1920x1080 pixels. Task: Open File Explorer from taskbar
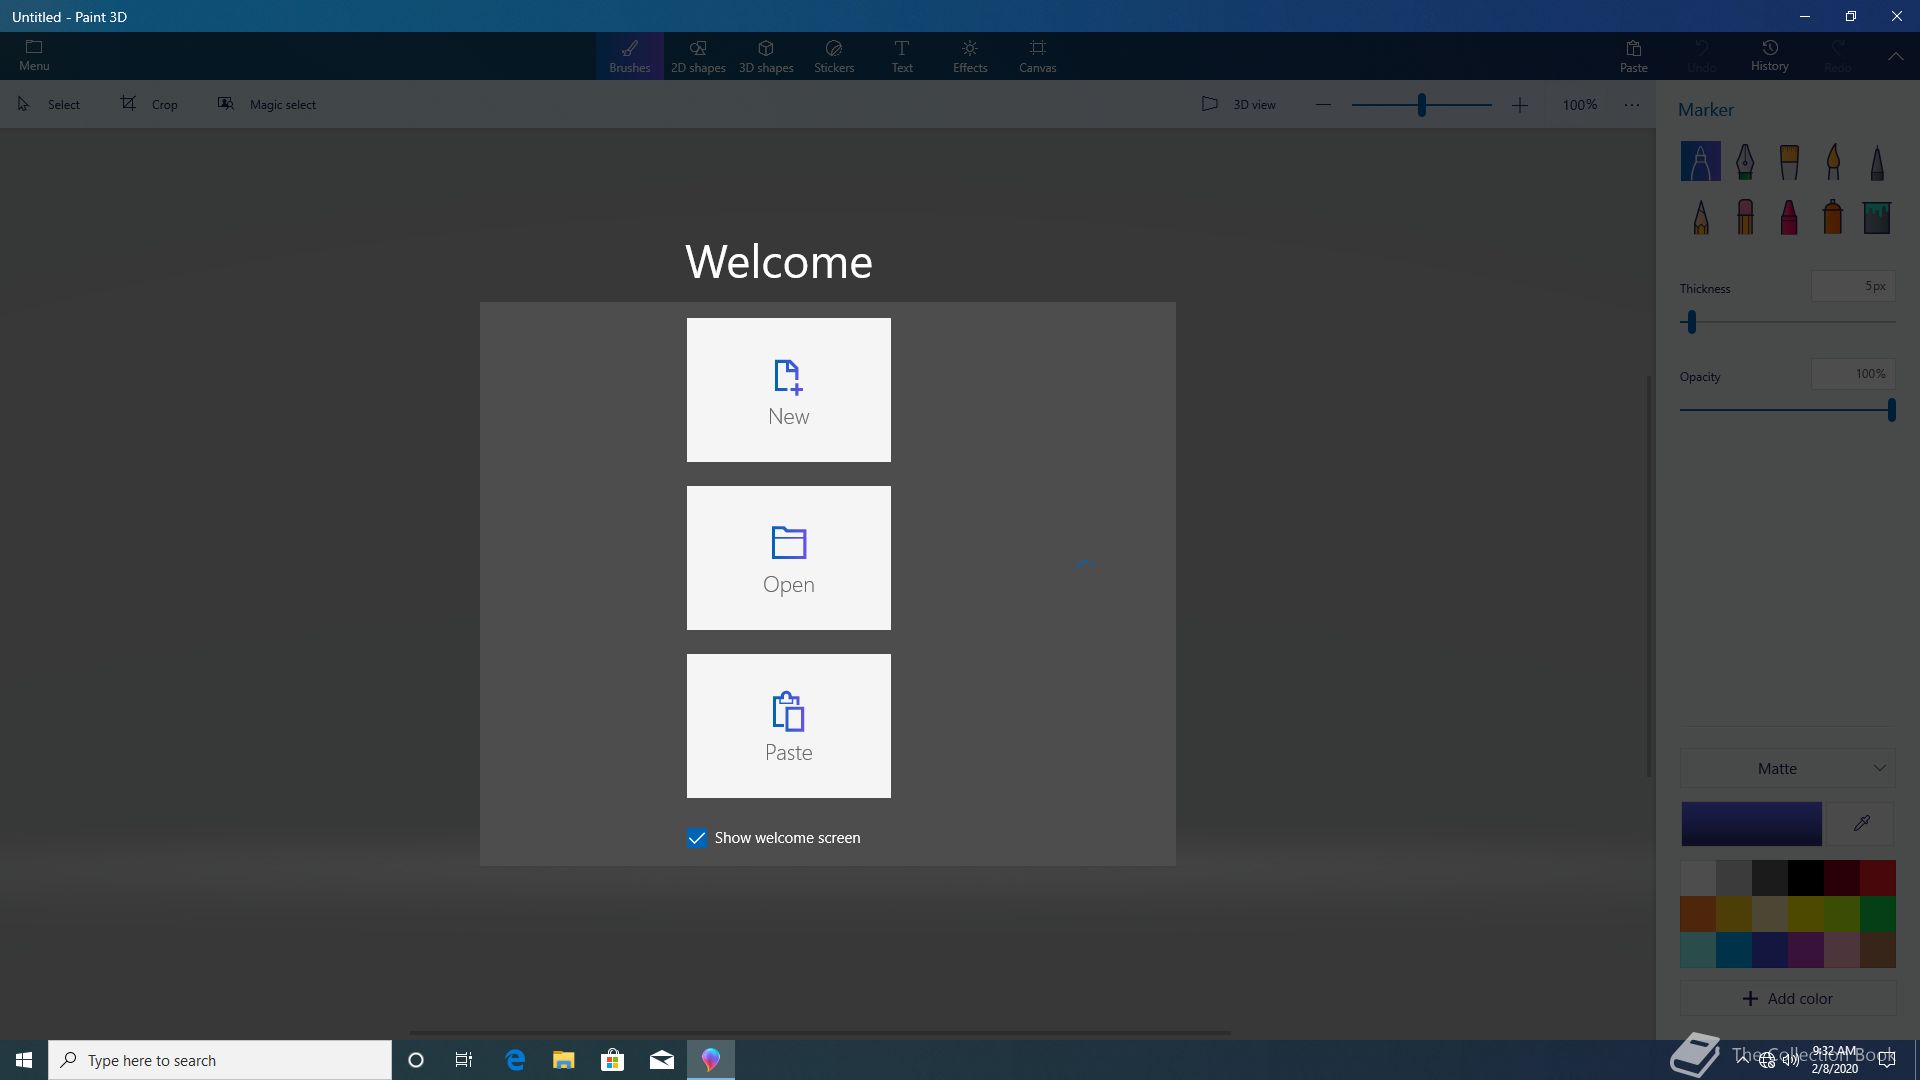[564, 1060]
